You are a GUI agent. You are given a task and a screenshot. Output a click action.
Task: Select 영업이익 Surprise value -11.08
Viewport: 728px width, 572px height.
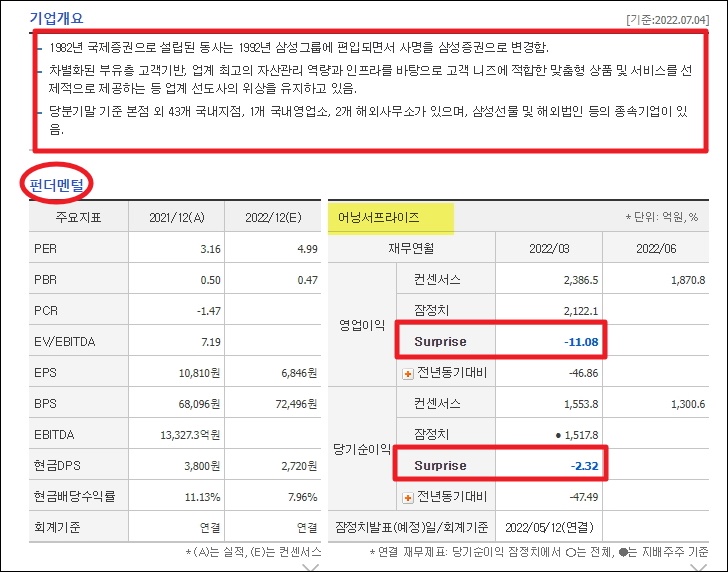581,342
